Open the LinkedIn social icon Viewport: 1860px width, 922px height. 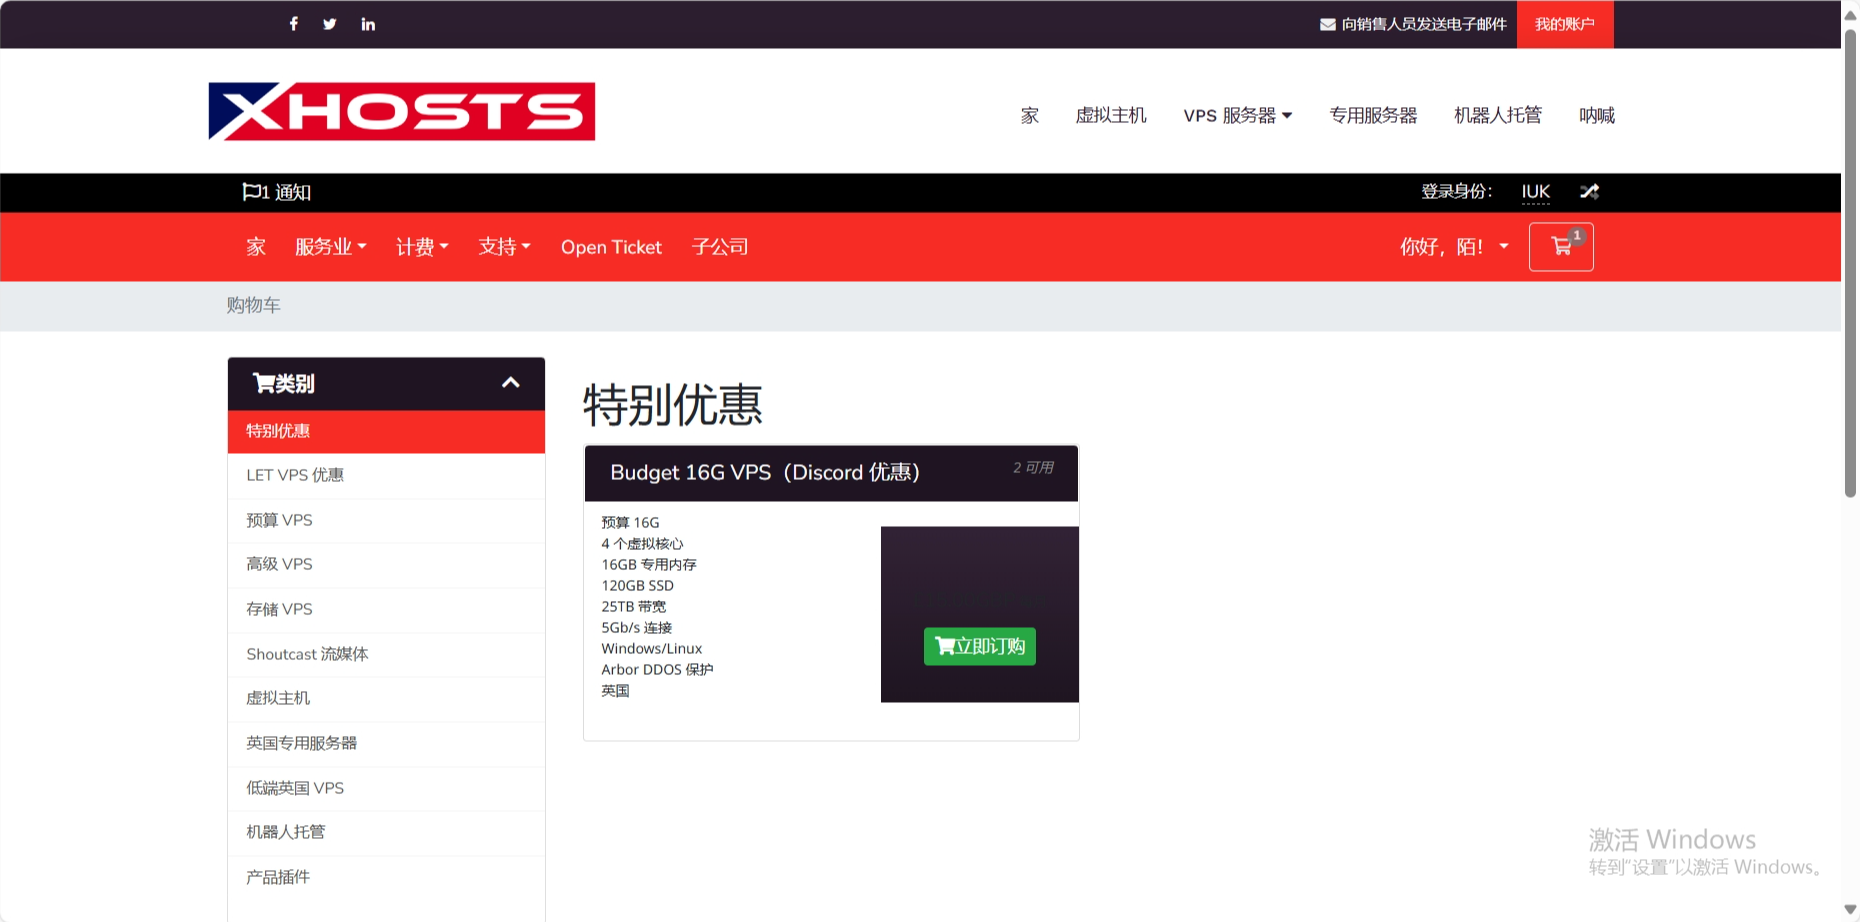coord(368,24)
